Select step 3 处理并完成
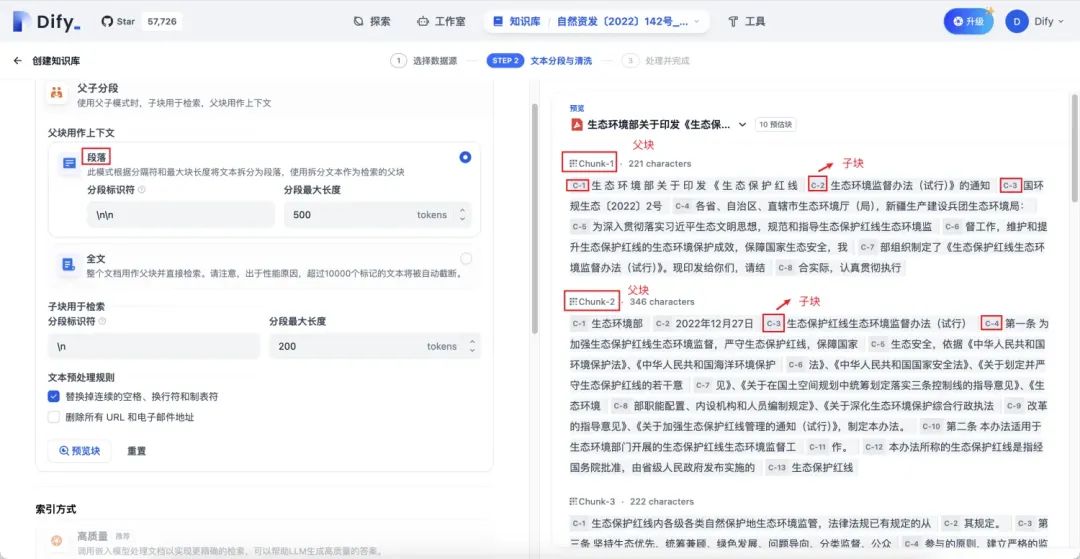The height and width of the screenshot is (559, 1080). pos(656,61)
